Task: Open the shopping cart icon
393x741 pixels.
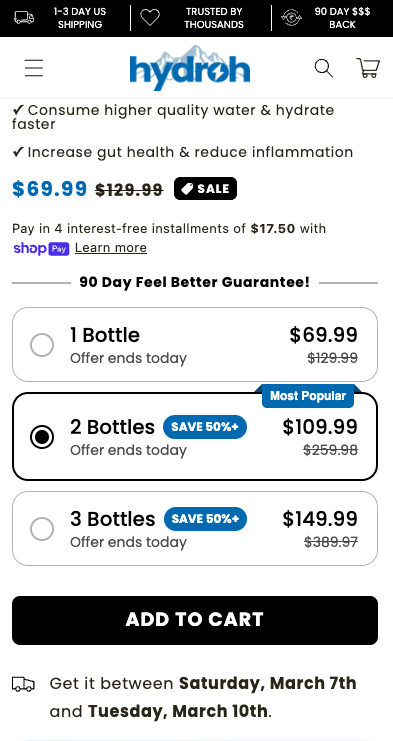Action: [367, 68]
